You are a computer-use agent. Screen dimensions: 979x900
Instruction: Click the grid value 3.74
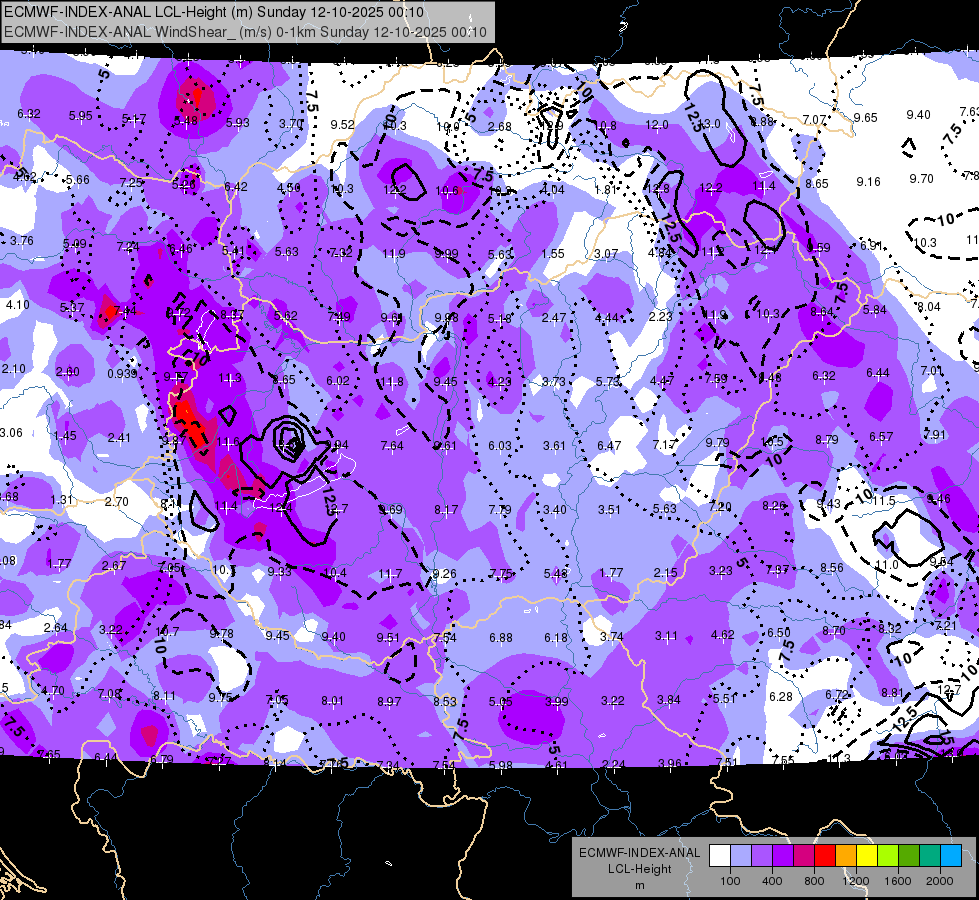612,636
